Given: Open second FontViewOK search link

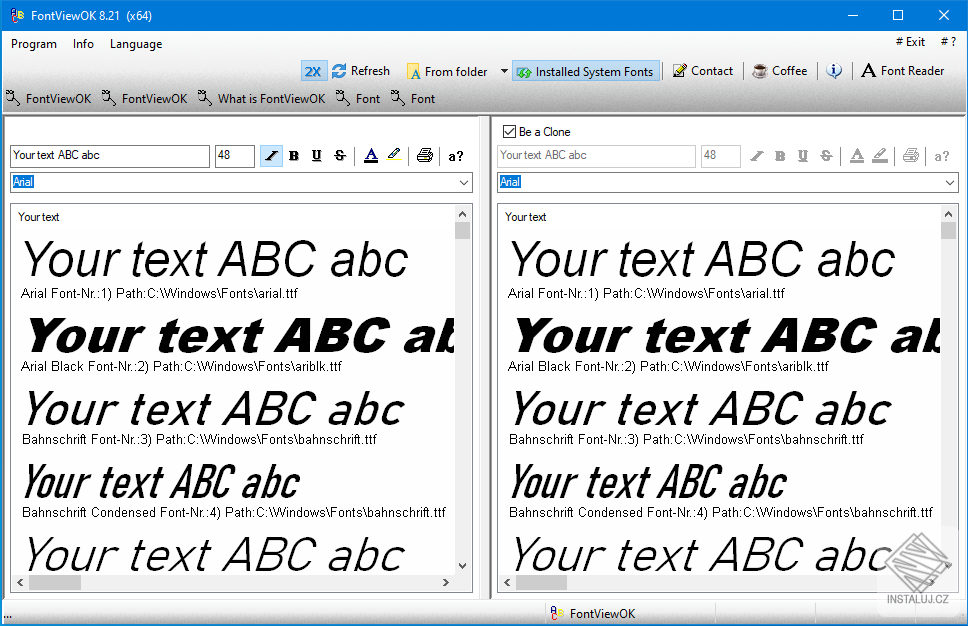Looking at the screenshot, I should click(144, 98).
